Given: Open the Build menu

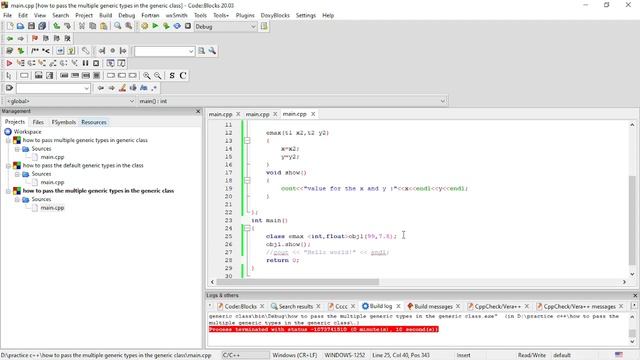Looking at the screenshot, I should (105, 15).
